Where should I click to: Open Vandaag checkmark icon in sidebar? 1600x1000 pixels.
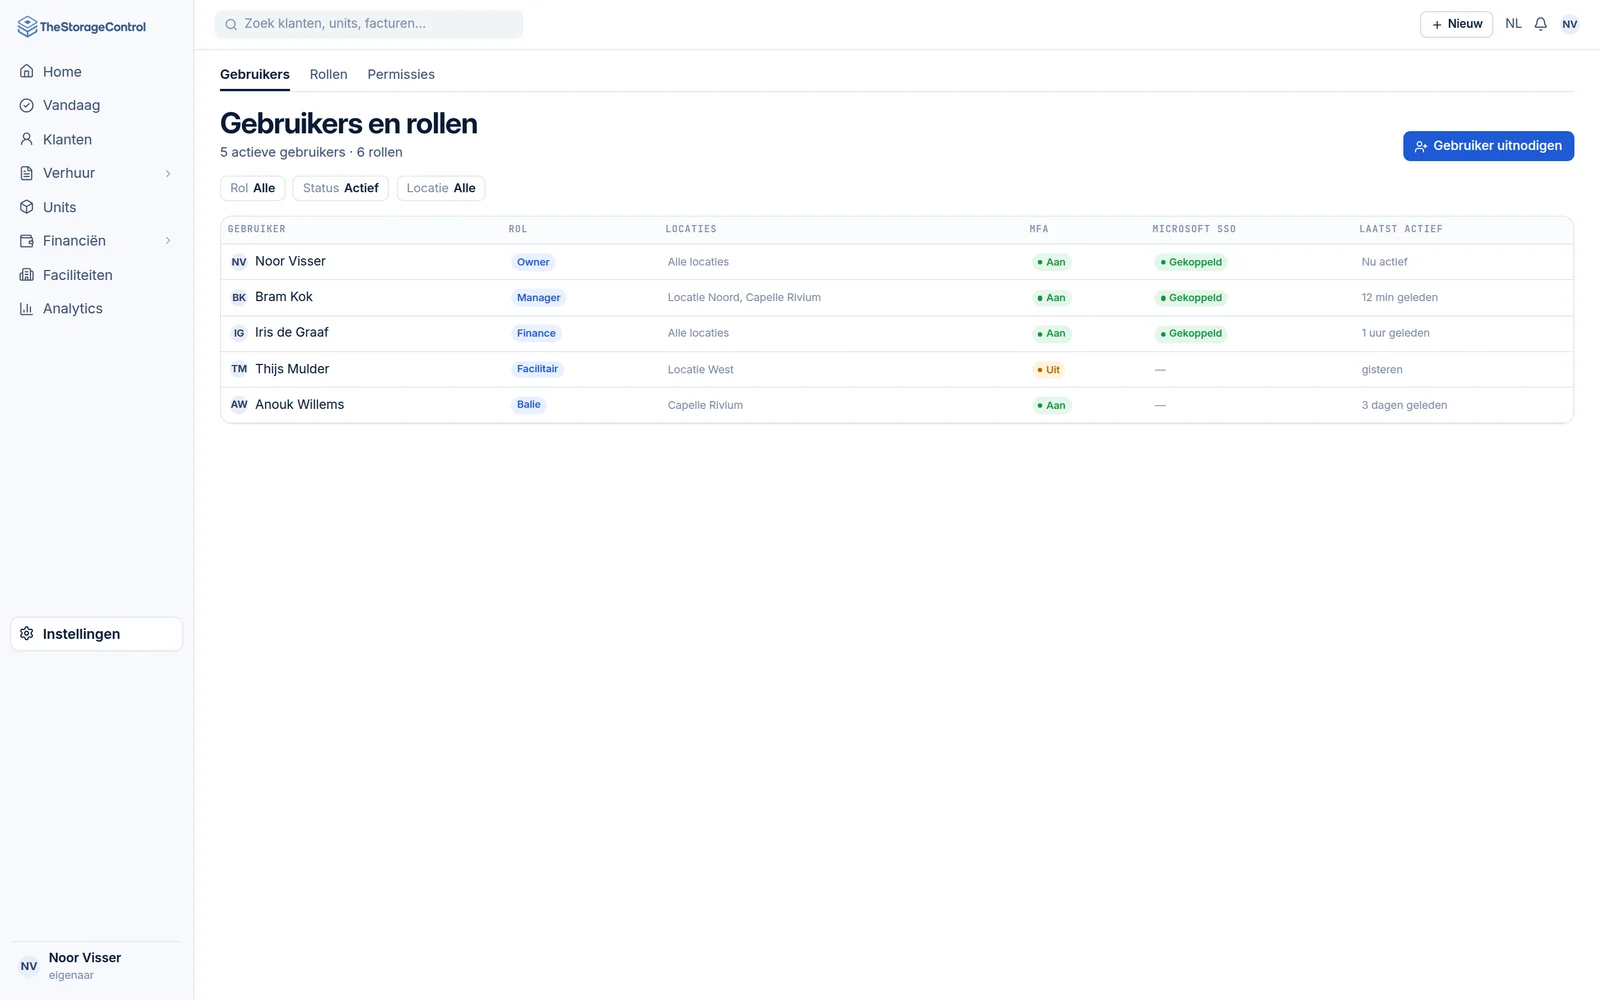coord(27,105)
